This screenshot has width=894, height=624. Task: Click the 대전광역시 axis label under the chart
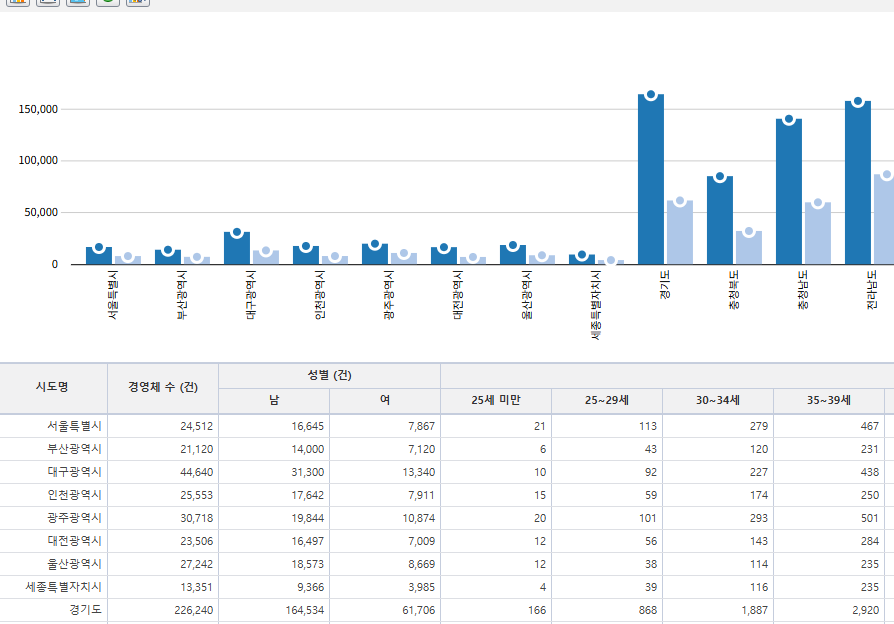457,295
